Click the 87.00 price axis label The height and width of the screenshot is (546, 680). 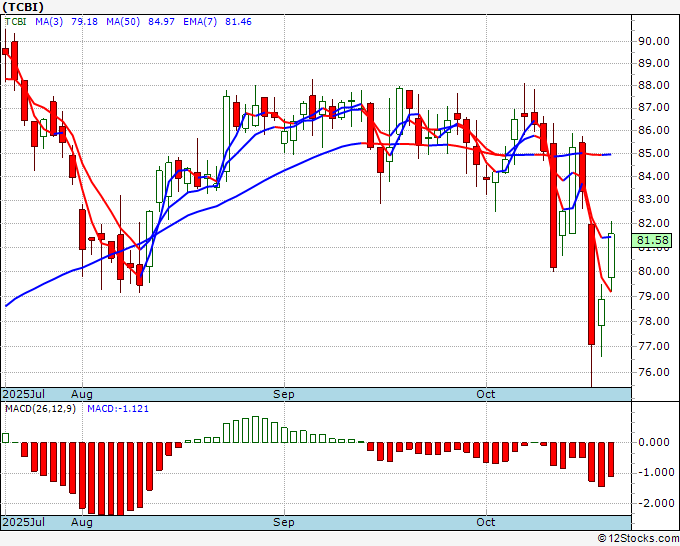click(654, 108)
